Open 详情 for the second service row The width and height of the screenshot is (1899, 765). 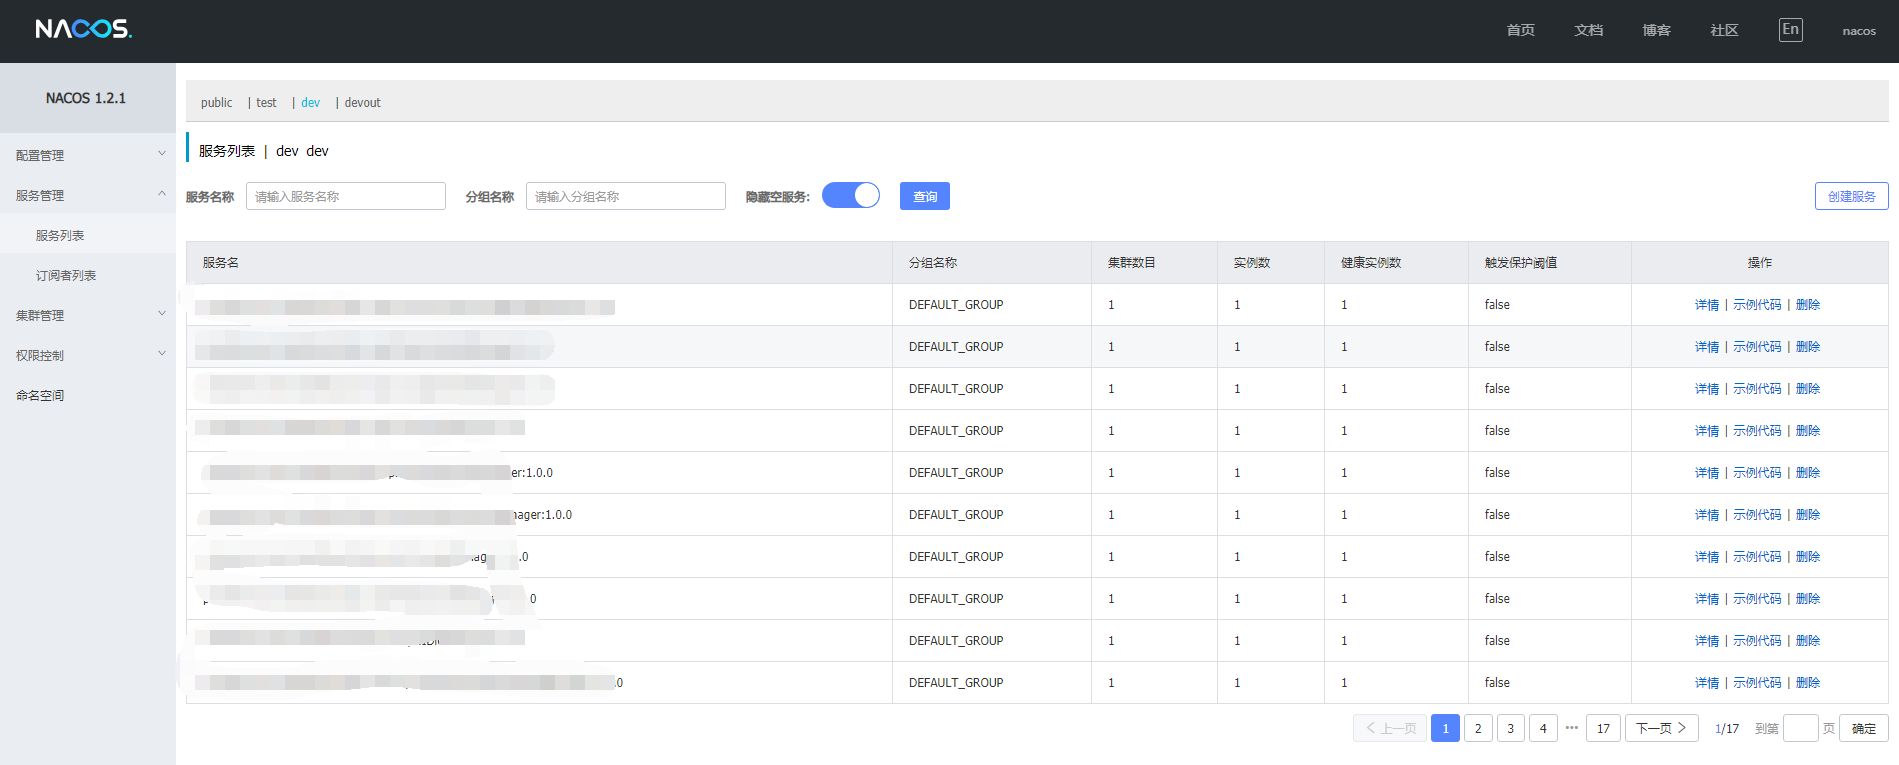pyautogui.click(x=1707, y=347)
